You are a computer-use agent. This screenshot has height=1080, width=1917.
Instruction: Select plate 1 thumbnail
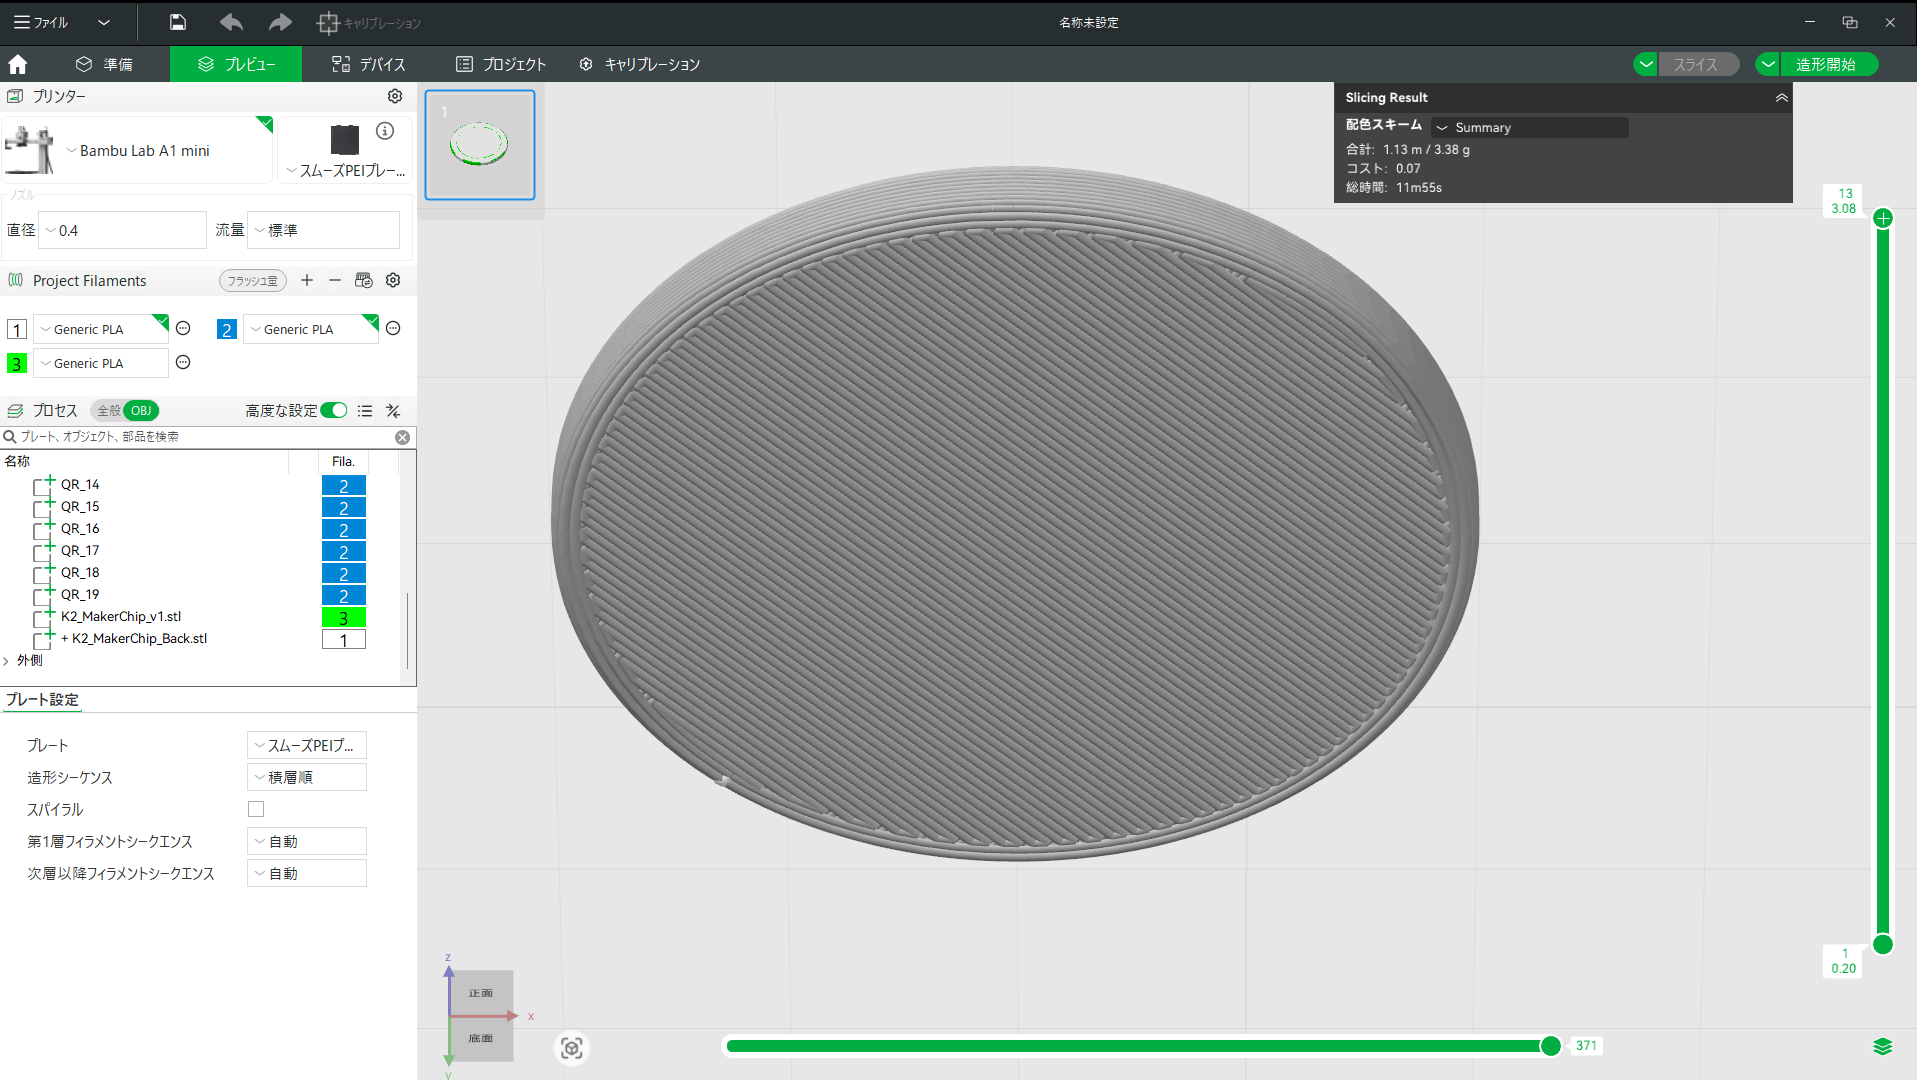pyautogui.click(x=480, y=145)
